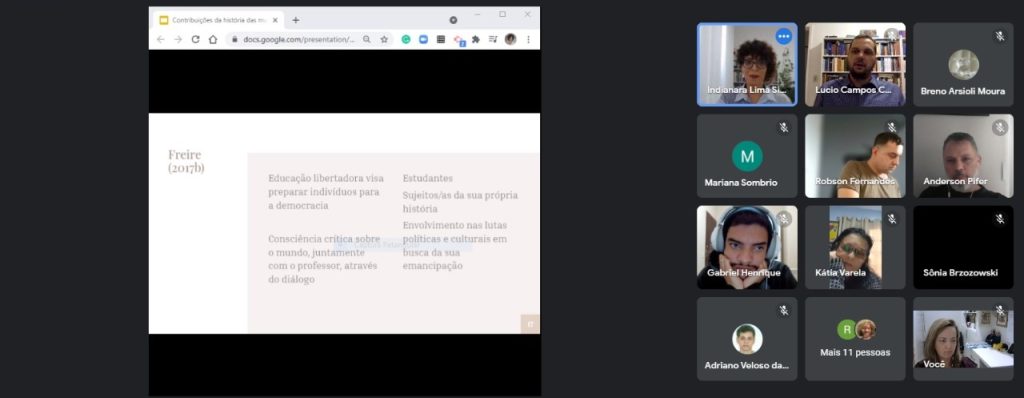
Task: Open the media control playlist icon
Action: pyautogui.click(x=493, y=39)
